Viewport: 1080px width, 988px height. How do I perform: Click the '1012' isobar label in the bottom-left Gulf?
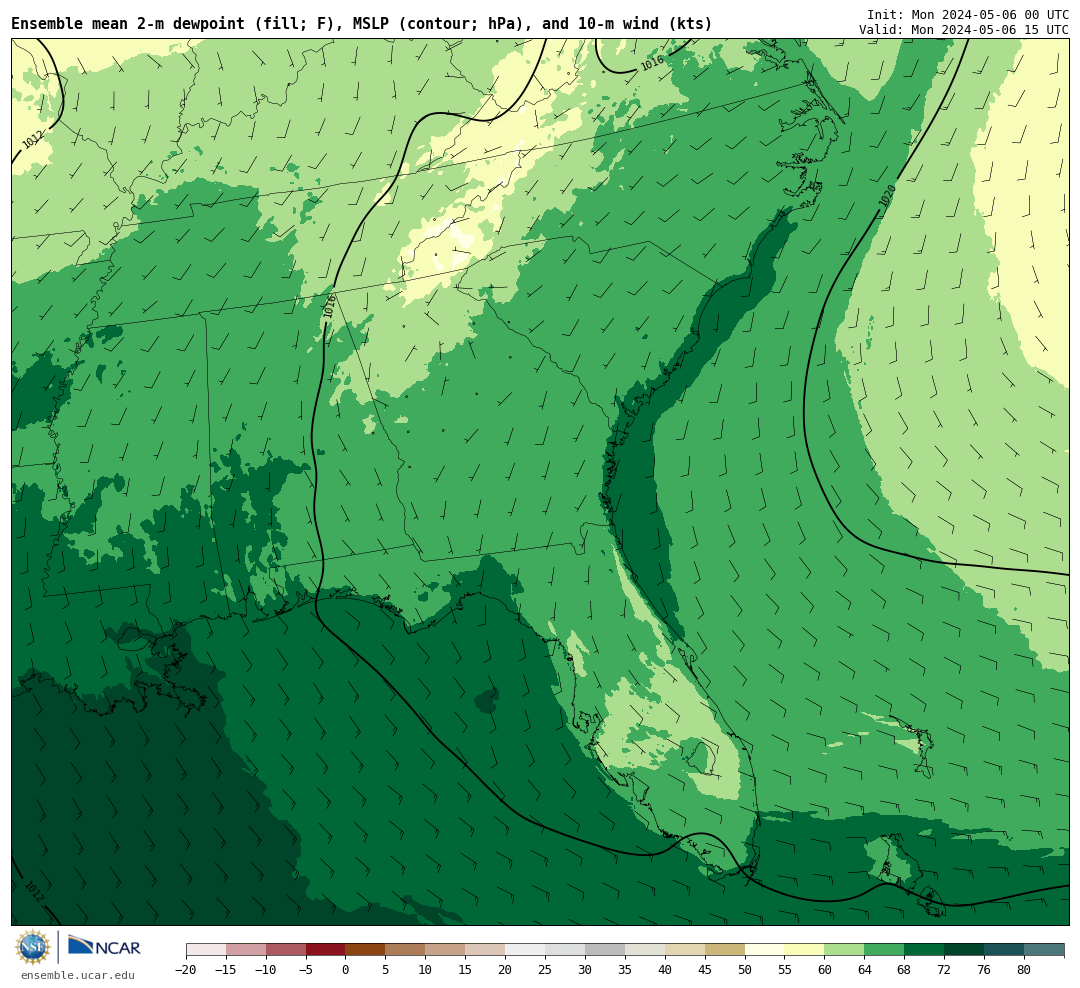pyautogui.click(x=34, y=891)
